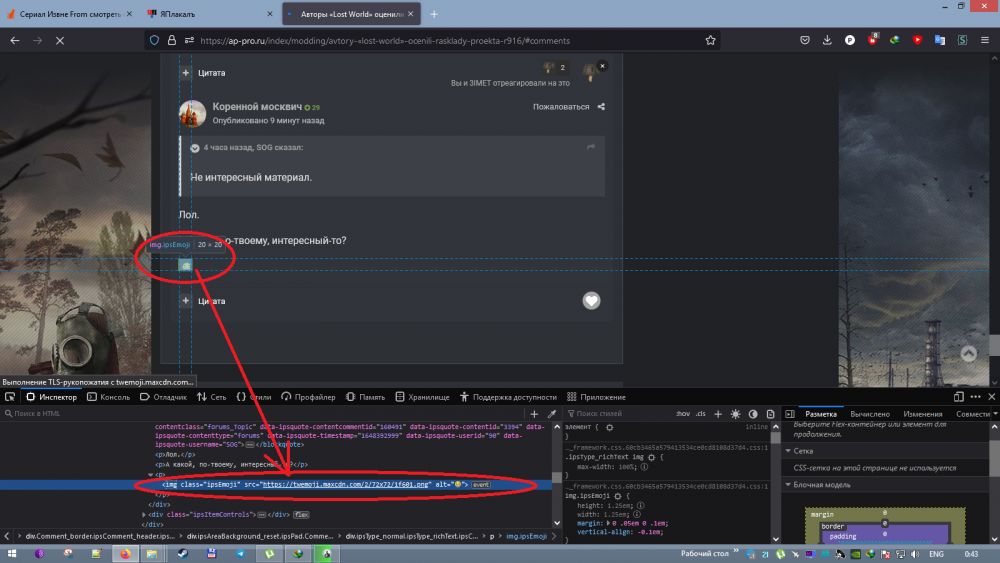Toggle :hov pseudo-class panel
This screenshot has width=1000, height=563.
[x=682, y=414]
